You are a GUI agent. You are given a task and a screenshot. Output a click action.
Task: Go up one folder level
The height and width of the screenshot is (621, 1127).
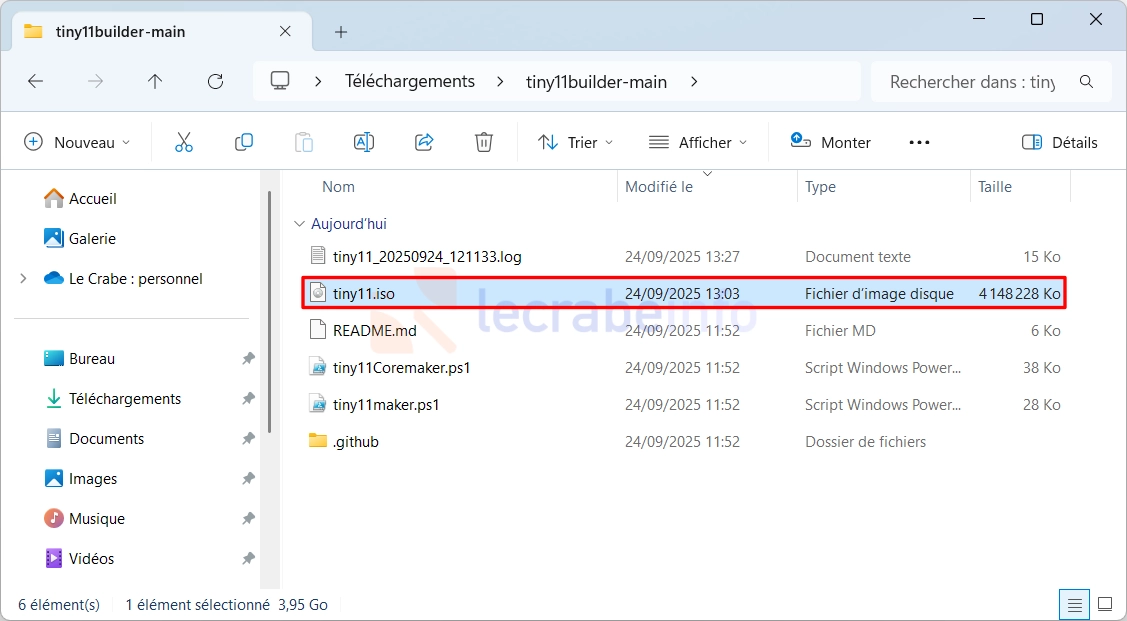(155, 81)
